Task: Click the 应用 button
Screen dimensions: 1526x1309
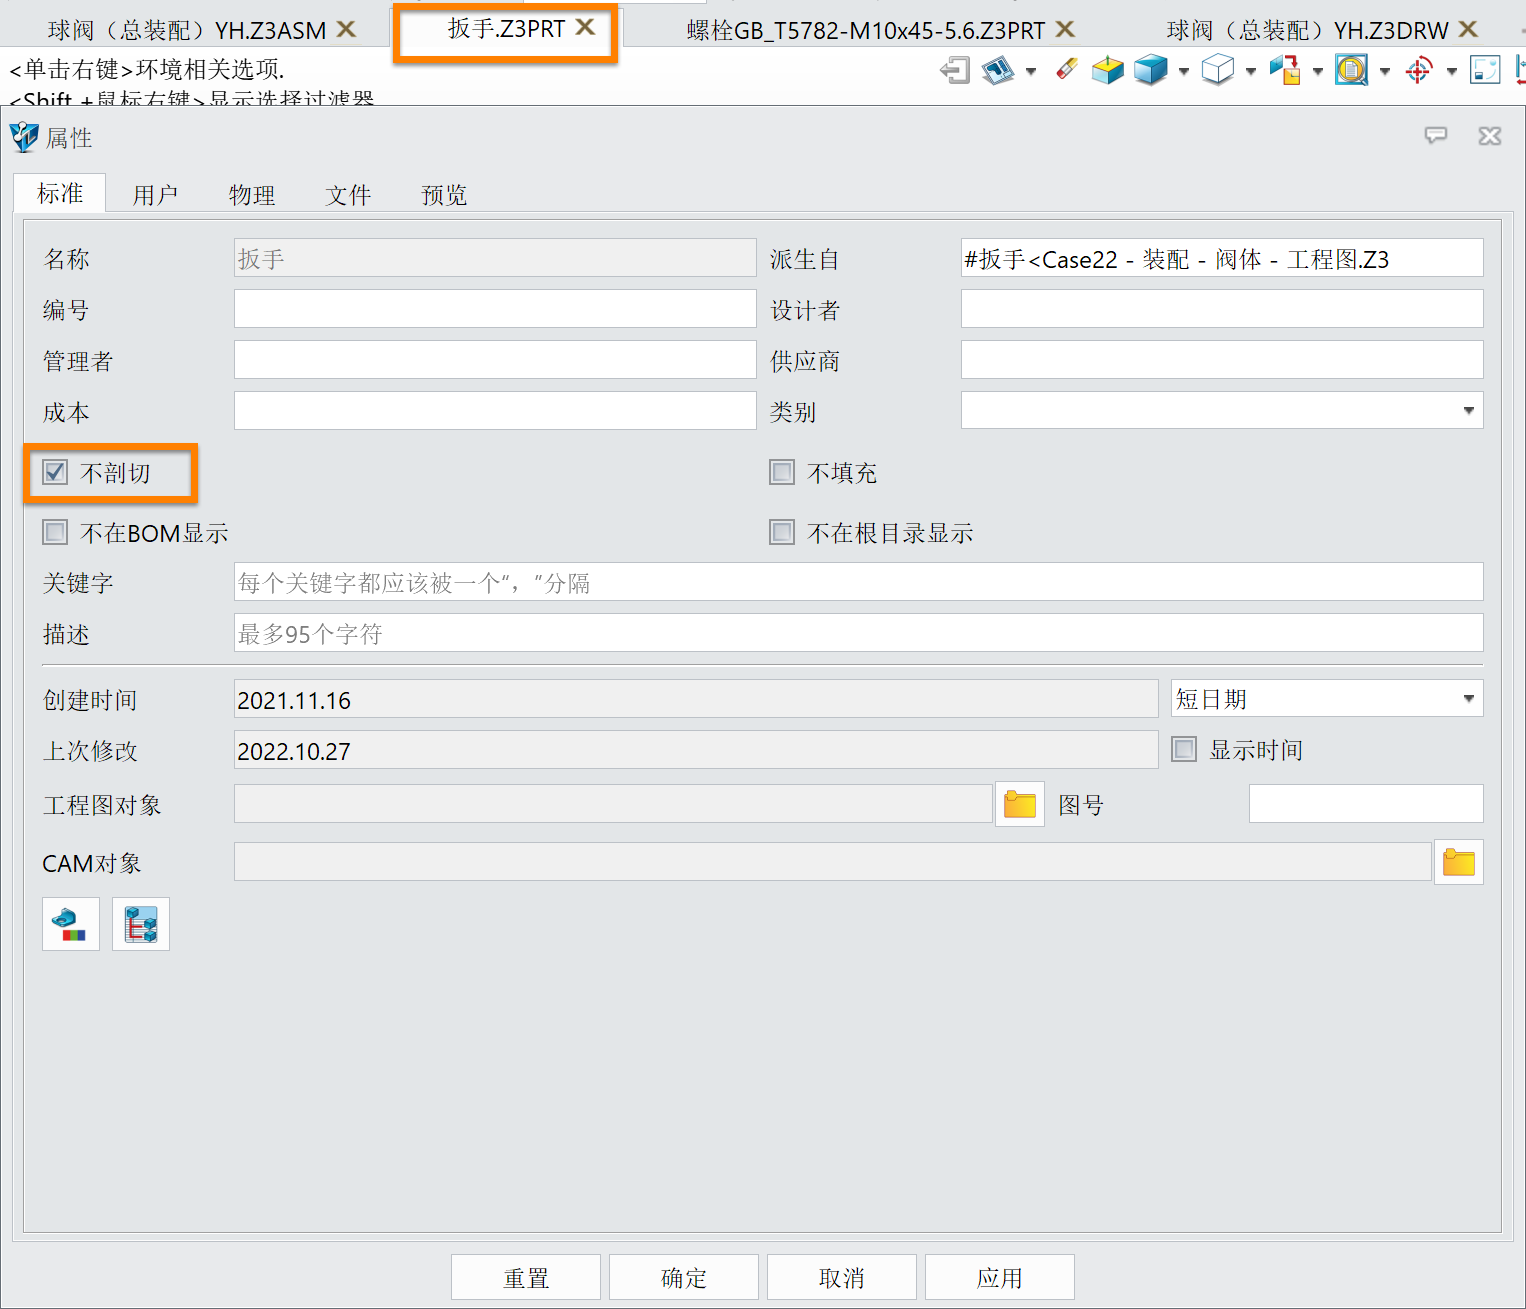Action: tap(1000, 1277)
